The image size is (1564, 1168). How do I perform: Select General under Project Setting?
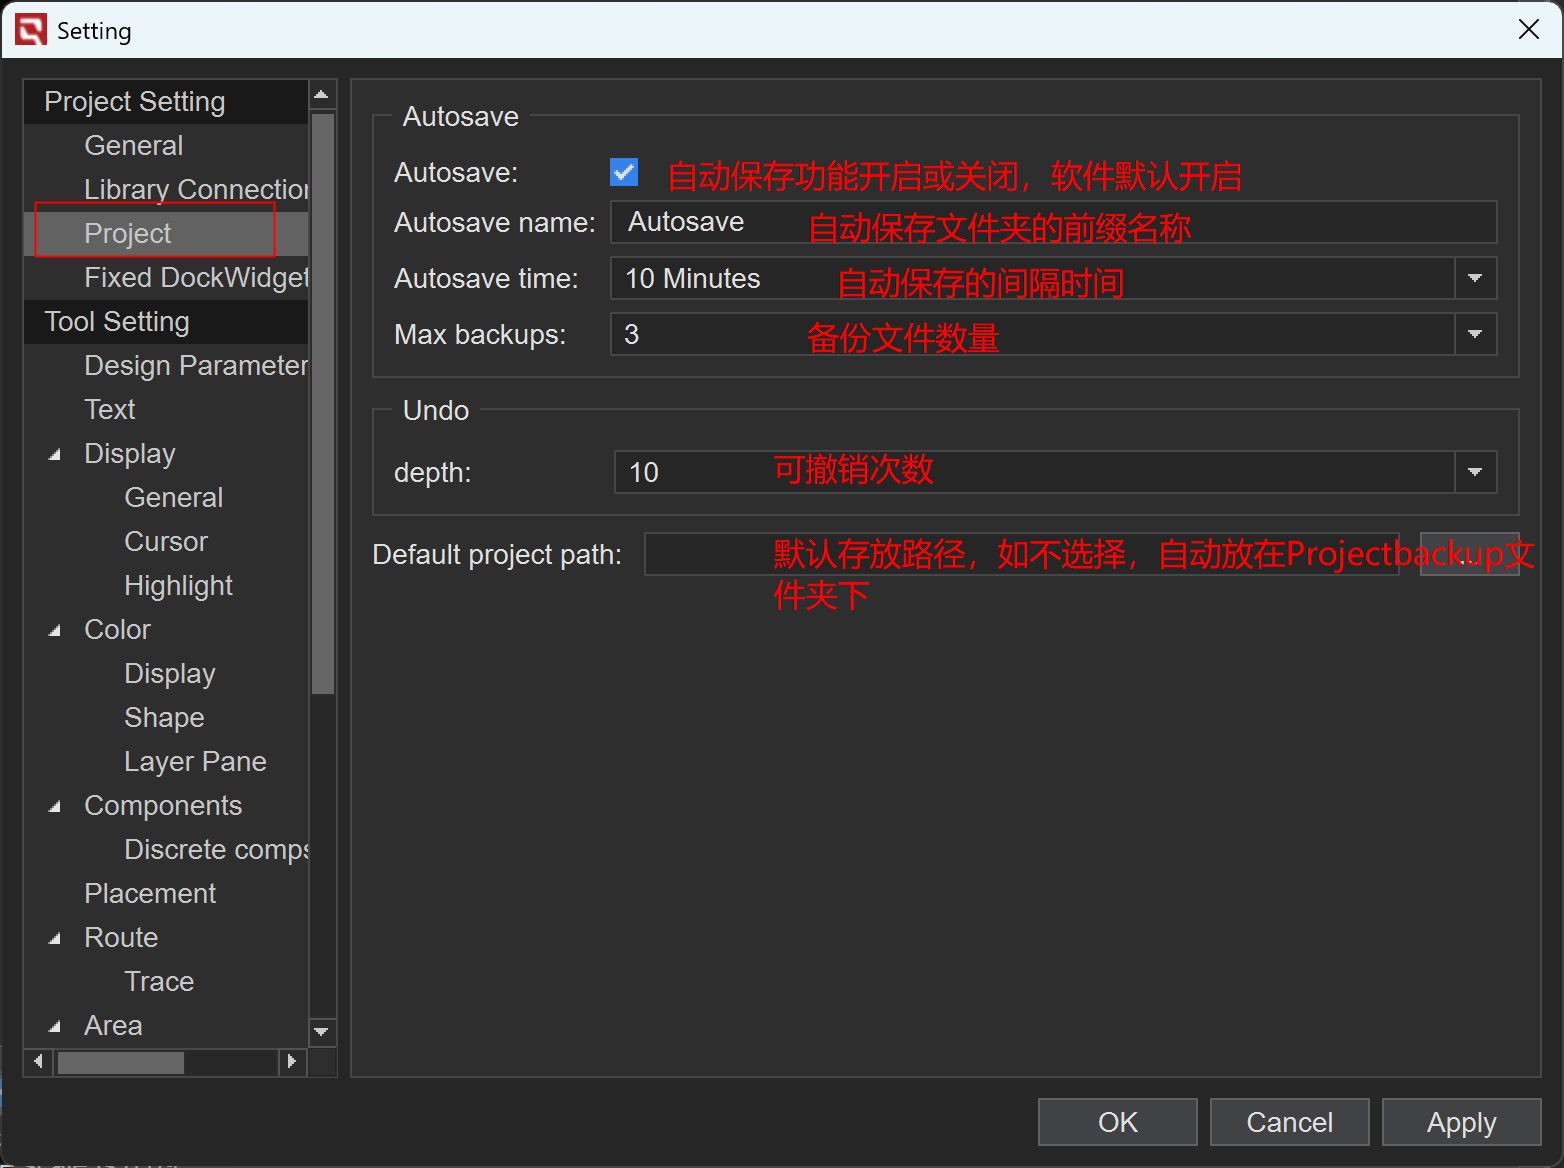point(134,146)
